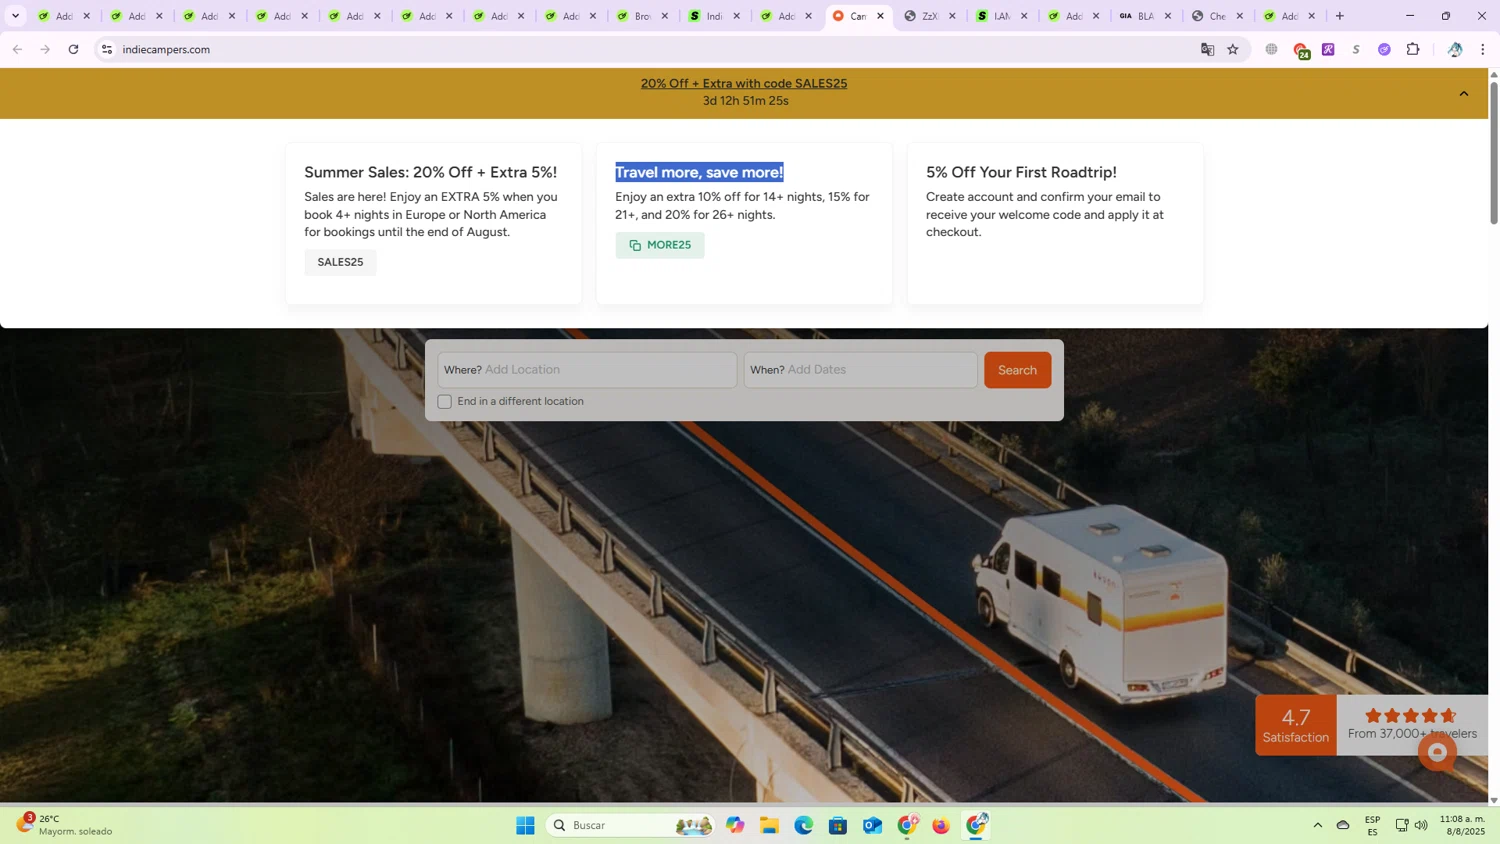The width and height of the screenshot is (1500, 844).
Task: Open the globe extension icon in toolbar
Action: [x=1271, y=49]
